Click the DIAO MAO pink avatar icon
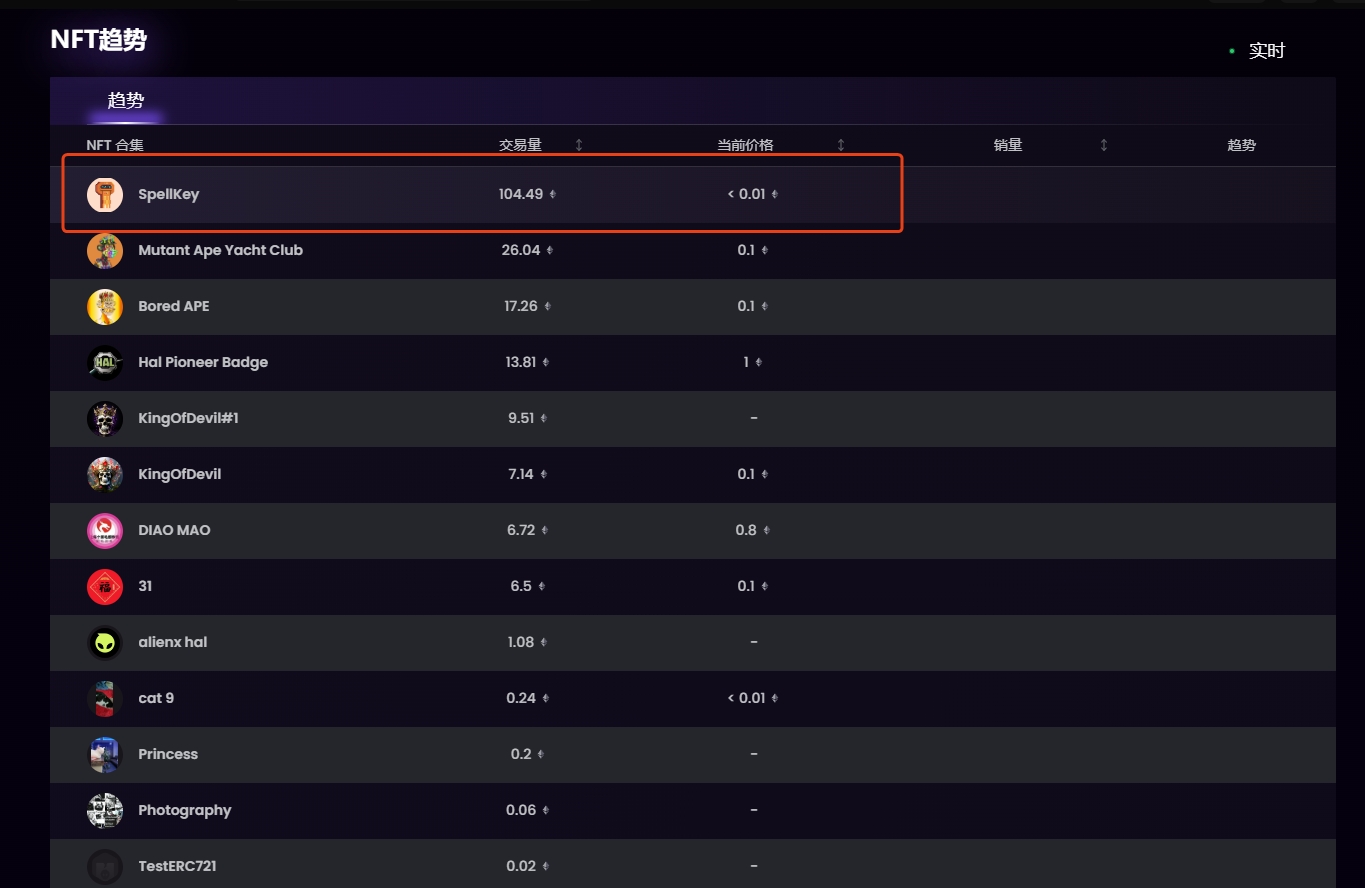 coord(105,531)
